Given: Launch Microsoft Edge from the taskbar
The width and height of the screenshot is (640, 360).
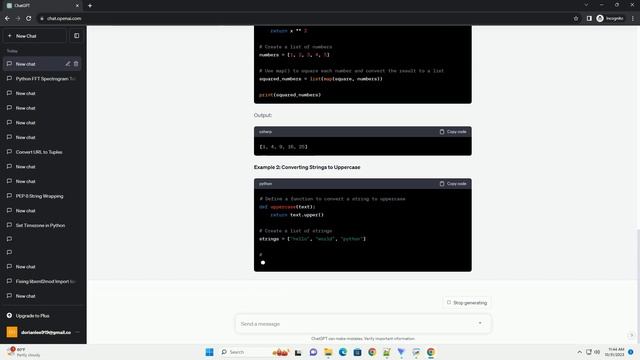Looking at the screenshot, I should coord(342,352).
